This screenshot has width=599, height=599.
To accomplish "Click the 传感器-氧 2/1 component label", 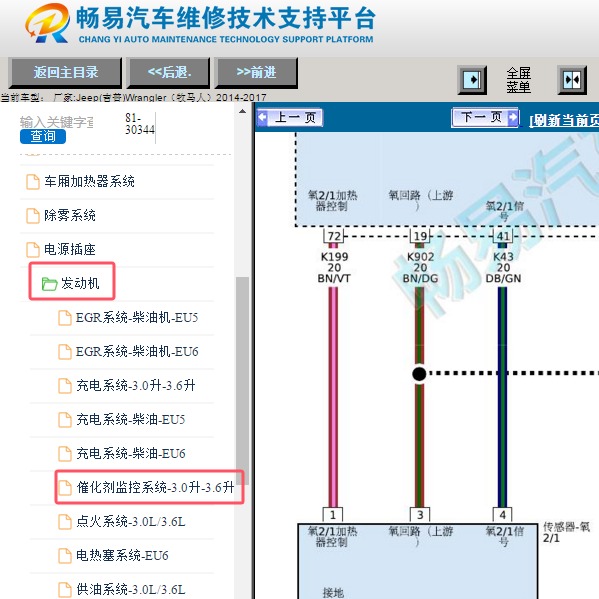I will 566,533.
